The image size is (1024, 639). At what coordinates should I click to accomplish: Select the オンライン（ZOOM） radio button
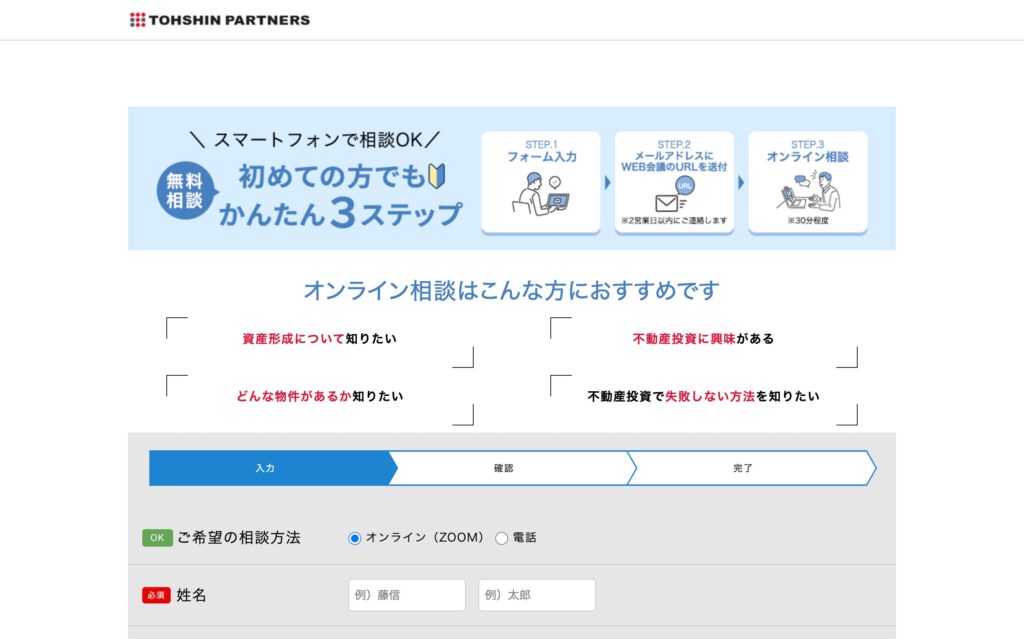tap(354, 538)
